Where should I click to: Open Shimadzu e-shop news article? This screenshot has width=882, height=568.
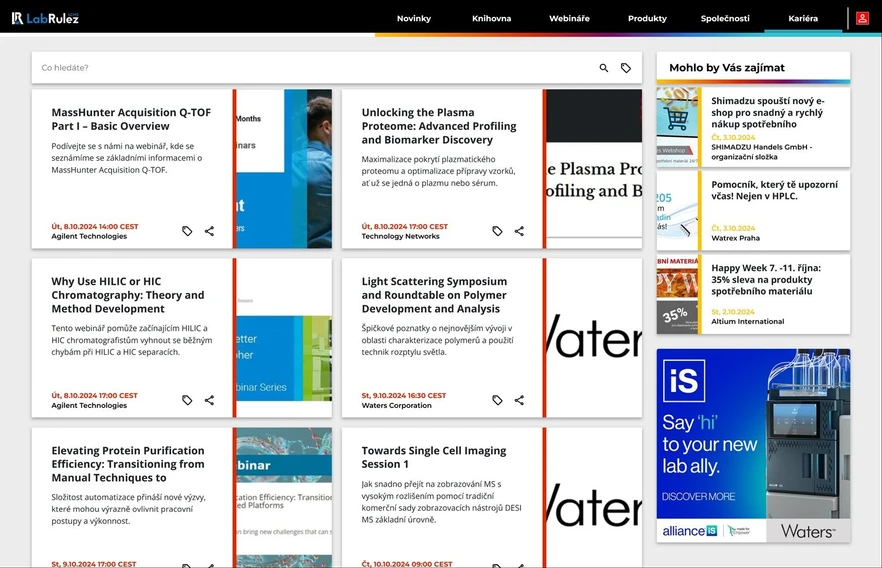pyautogui.click(x=768, y=112)
